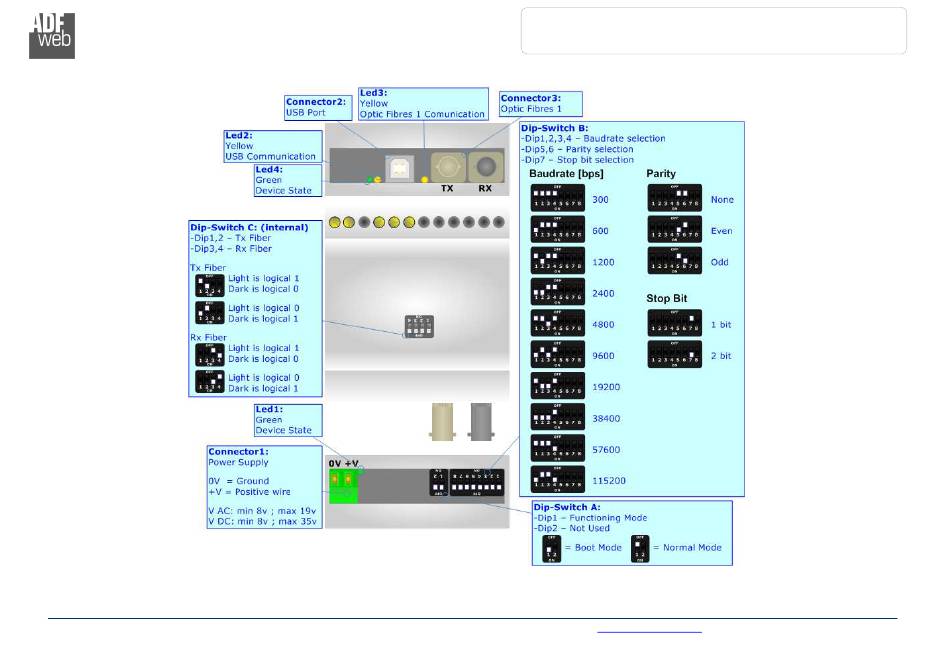This screenshot has width=950, height=659.
Task: Click the TX optic fibre connector
Action: coord(446,166)
